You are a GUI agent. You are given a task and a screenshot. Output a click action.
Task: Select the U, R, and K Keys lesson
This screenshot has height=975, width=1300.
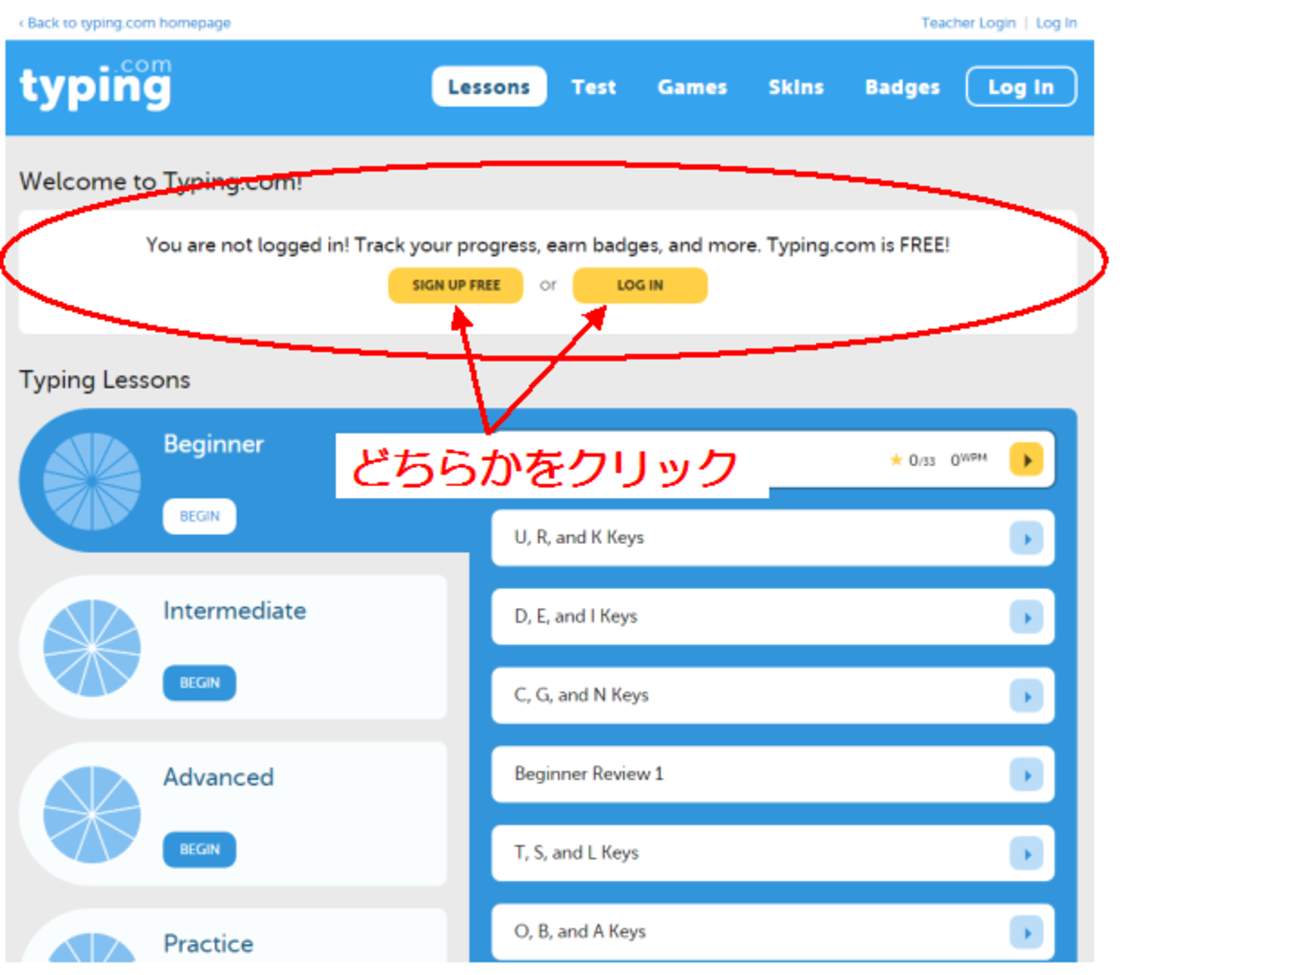pyautogui.click(x=773, y=538)
